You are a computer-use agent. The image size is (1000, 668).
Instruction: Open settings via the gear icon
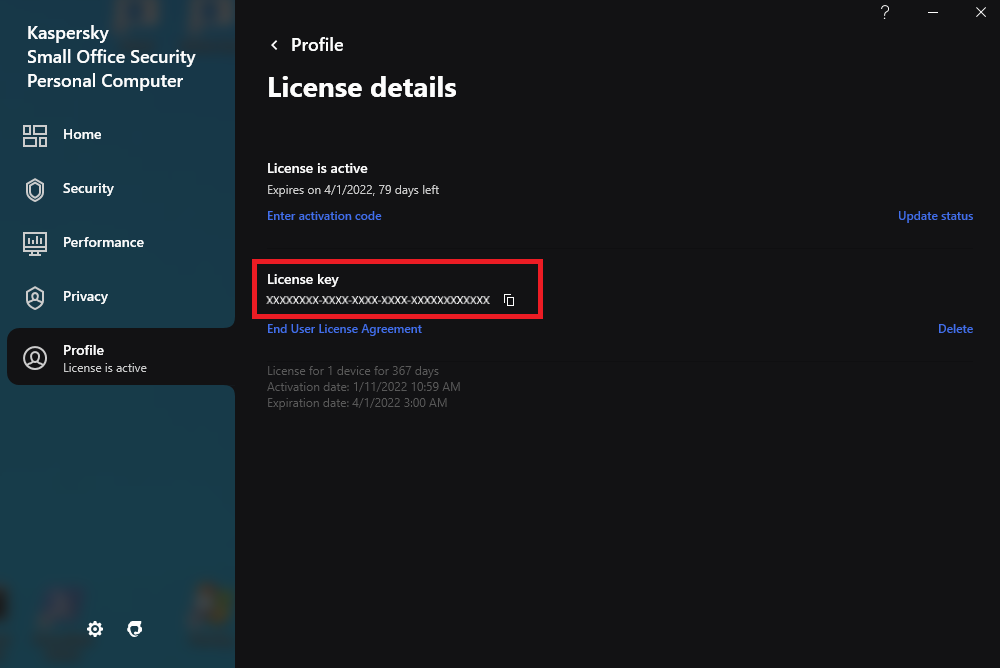[x=95, y=629]
